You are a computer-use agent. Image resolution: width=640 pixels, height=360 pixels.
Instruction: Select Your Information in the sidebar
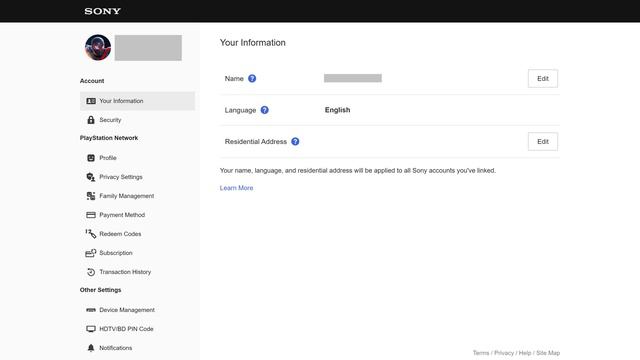(138, 101)
